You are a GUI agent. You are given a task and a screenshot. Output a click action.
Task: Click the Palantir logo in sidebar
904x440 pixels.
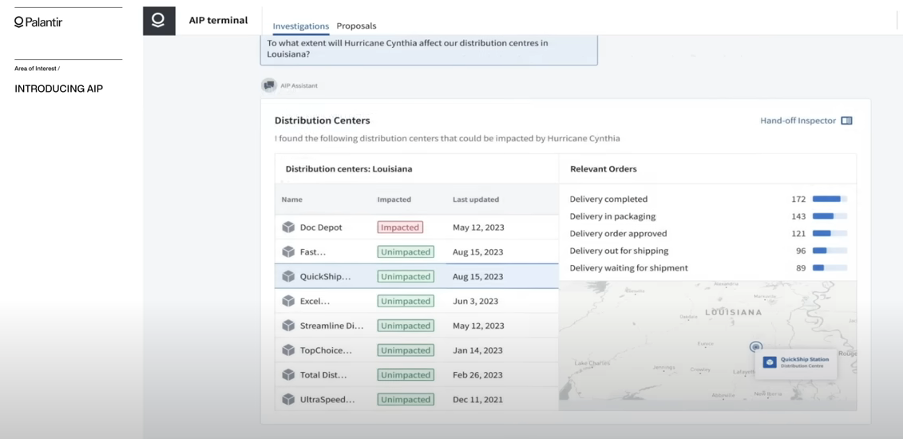pos(38,22)
